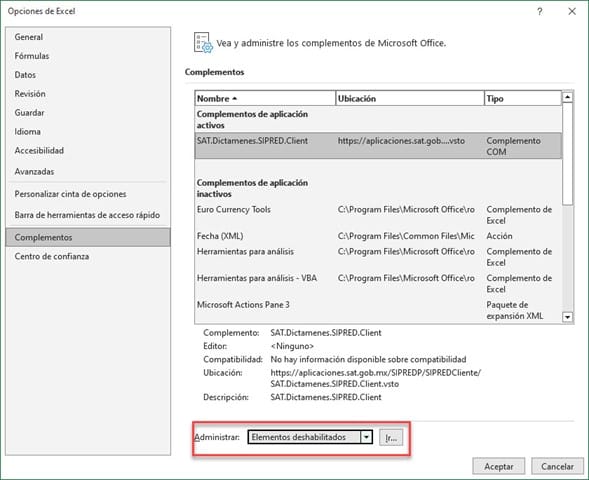Open the help question mark icon
This screenshot has height=480, width=589.
tap(539, 11)
